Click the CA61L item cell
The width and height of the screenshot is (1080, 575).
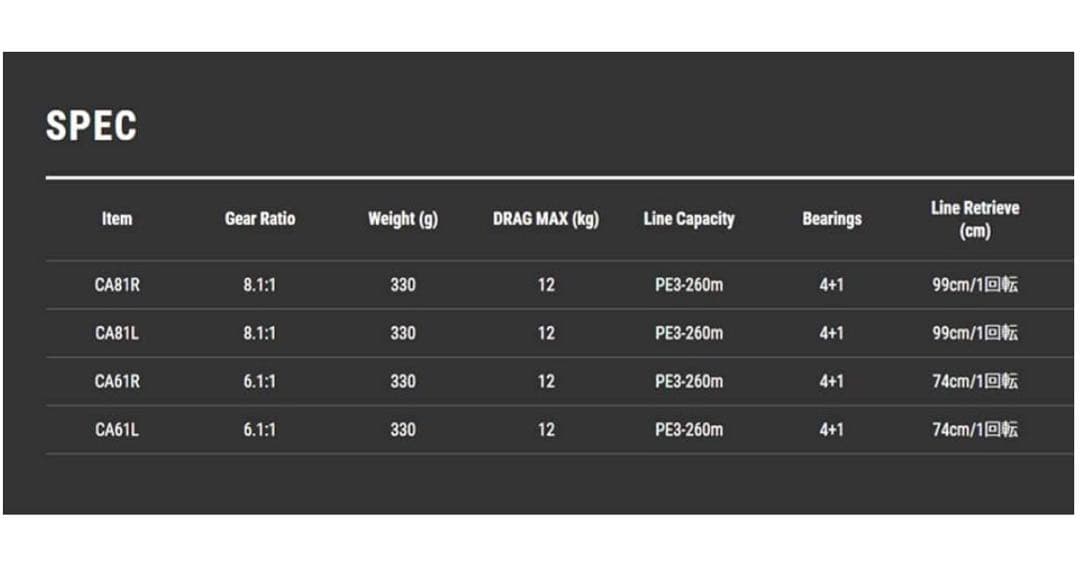point(117,429)
